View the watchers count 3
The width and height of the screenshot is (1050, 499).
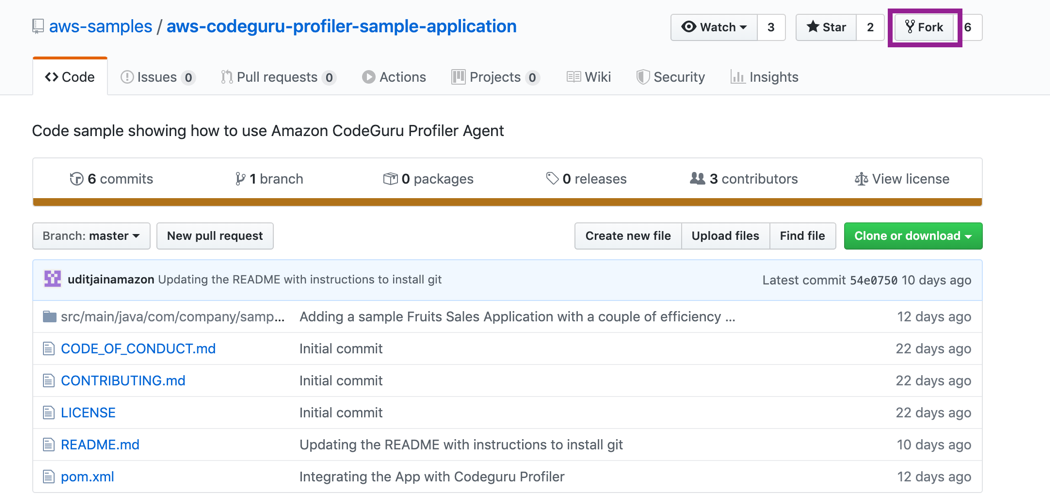[x=771, y=27]
